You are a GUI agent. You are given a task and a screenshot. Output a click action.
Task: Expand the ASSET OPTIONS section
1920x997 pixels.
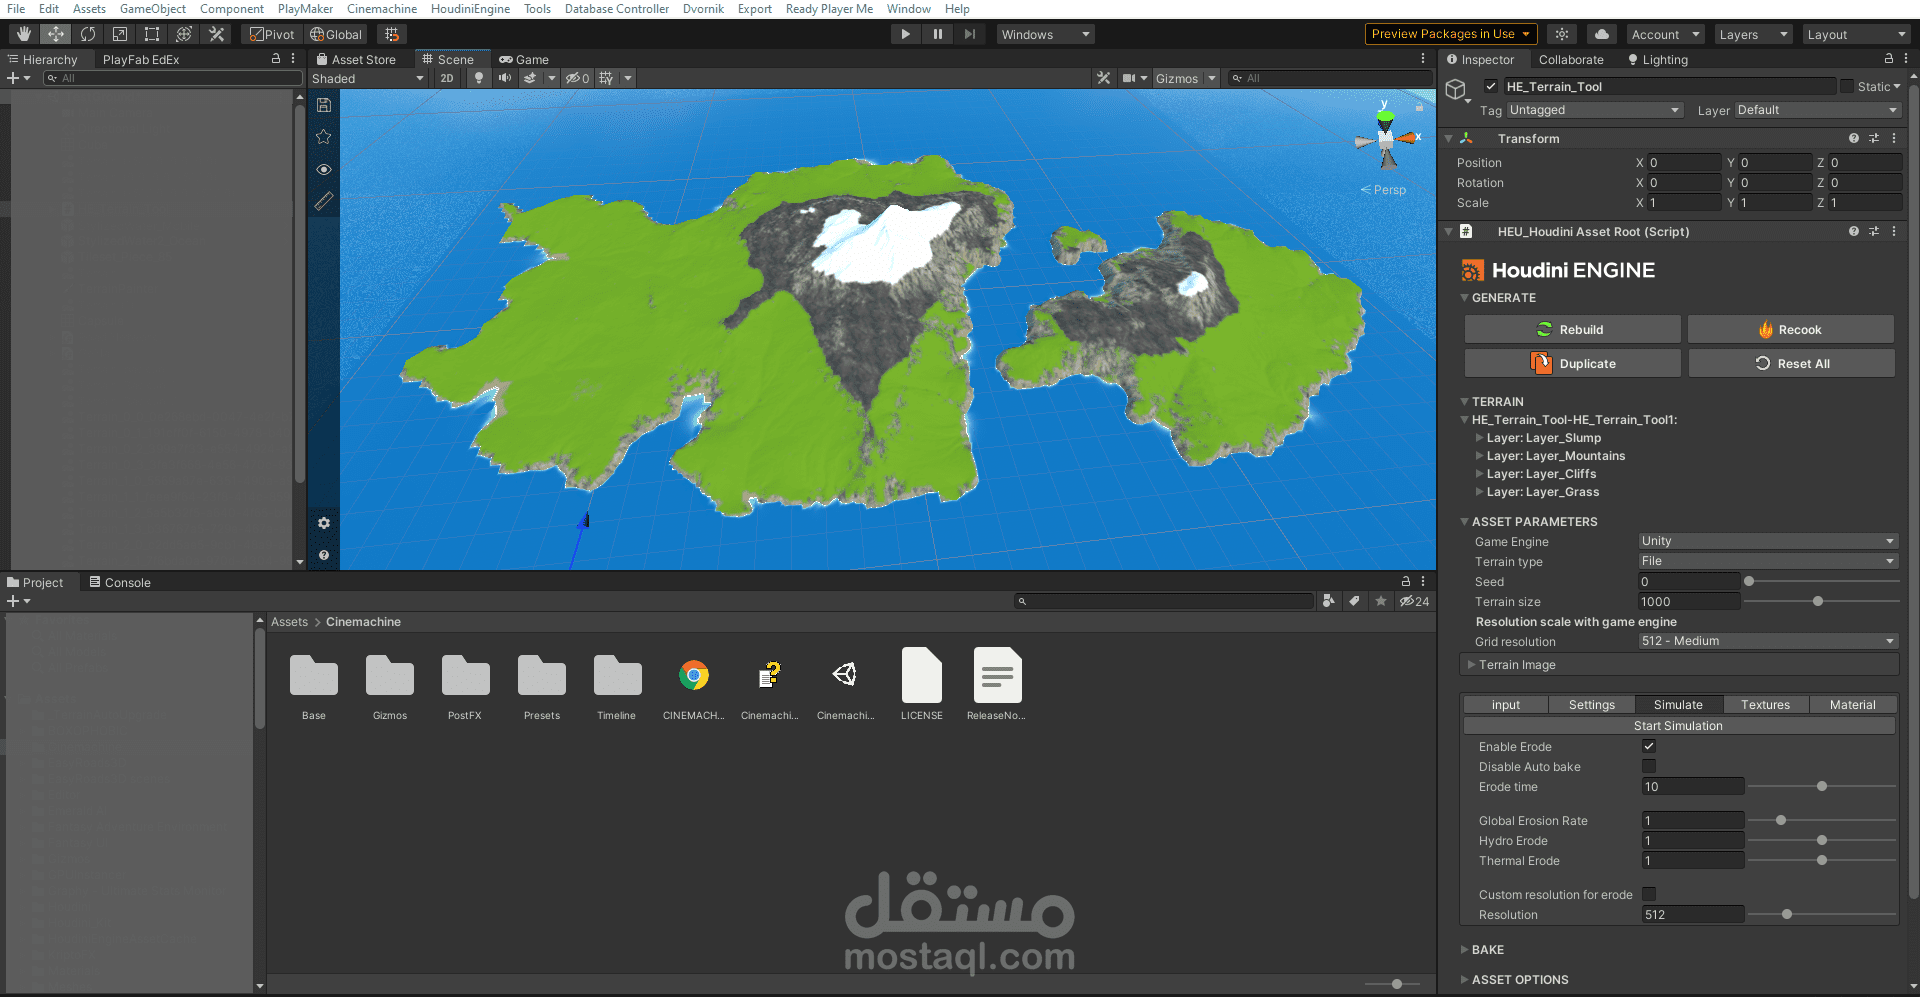point(1465,980)
